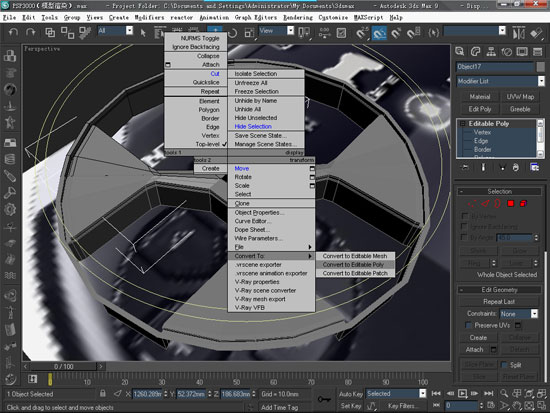550x413 pixels.
Task: Click the Zoom viewport magnifier icon
Action: 504,393
